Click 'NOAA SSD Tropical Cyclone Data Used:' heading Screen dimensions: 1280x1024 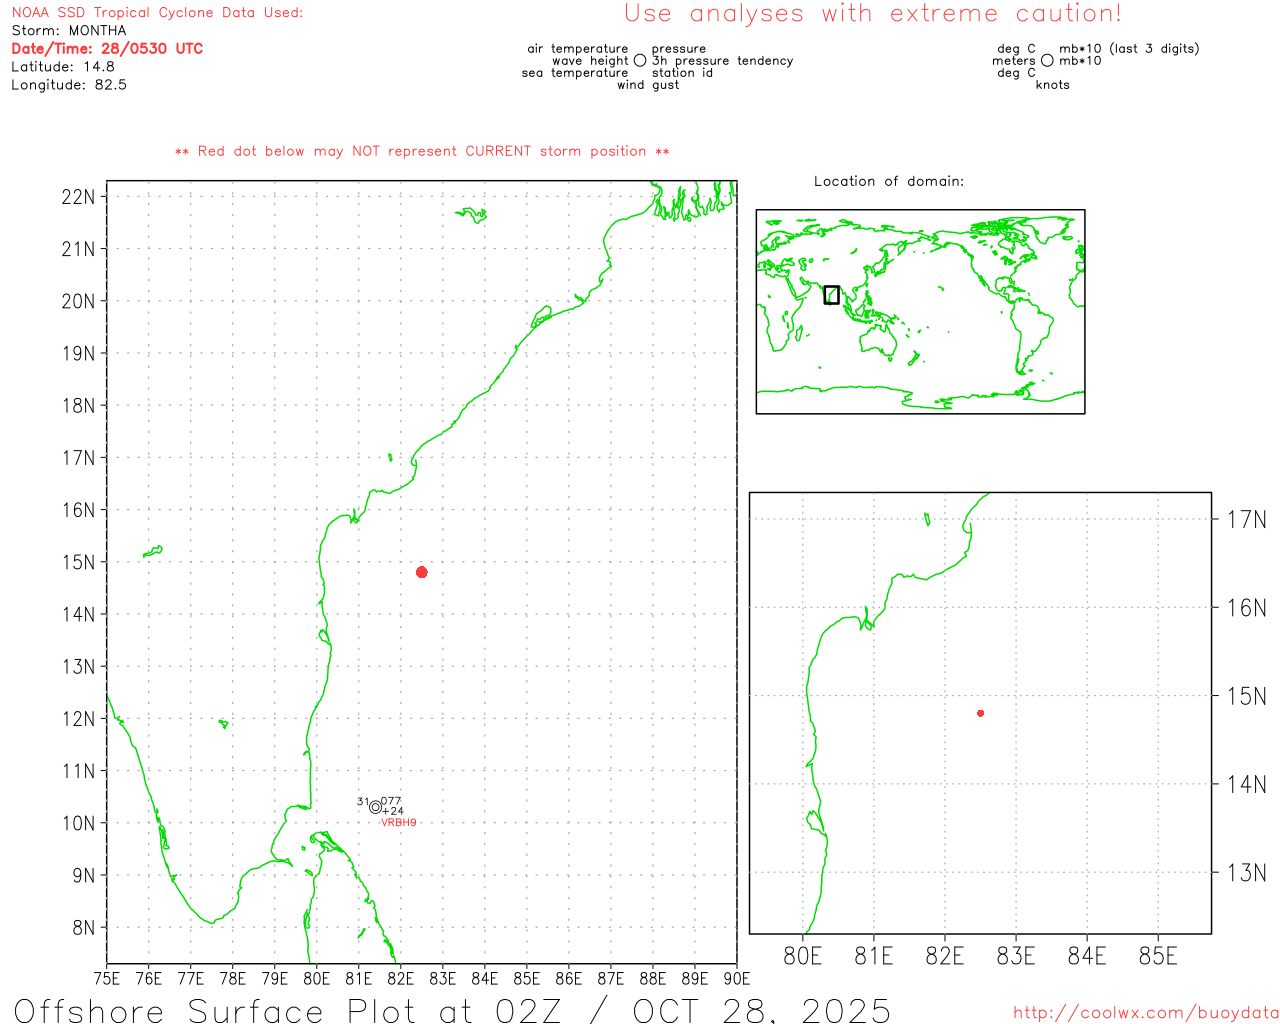[157, 13]
